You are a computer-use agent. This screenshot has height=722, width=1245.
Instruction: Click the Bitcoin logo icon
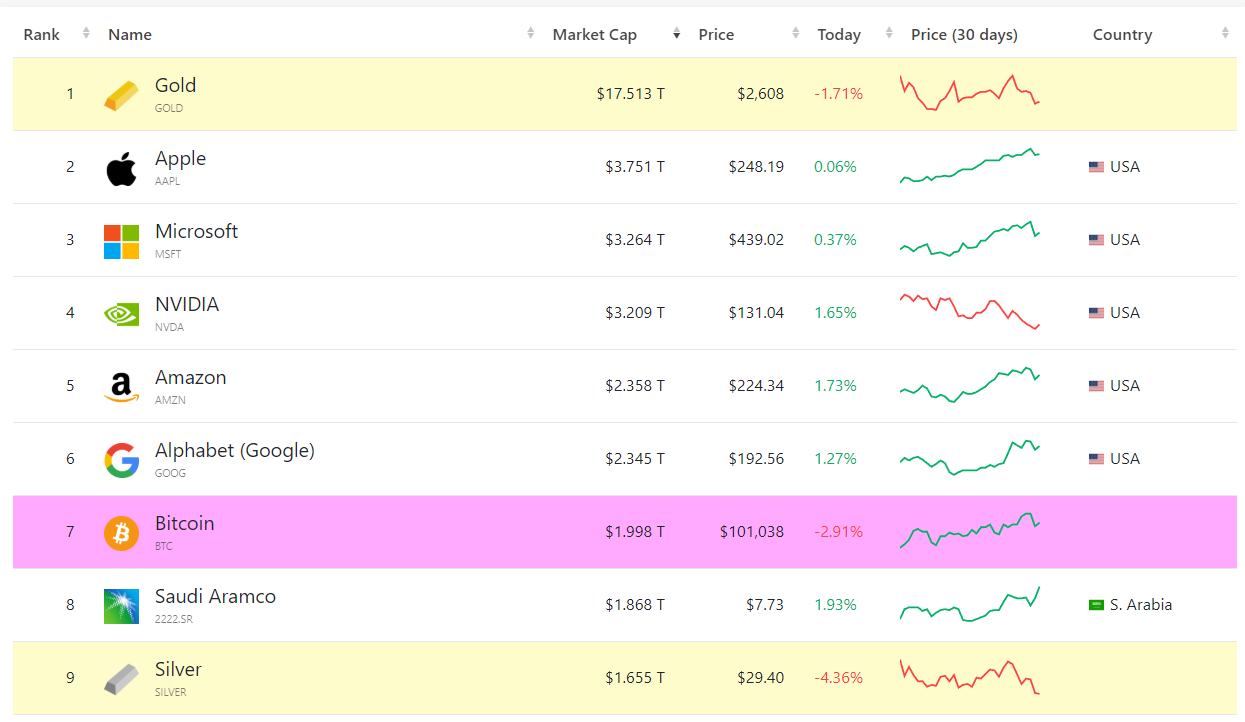point(121,533)
